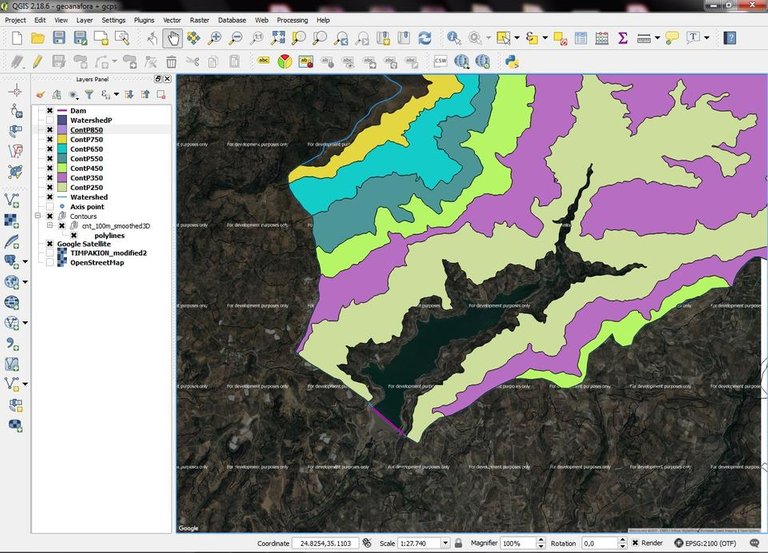Open the Processing menu
Image resolution: width=768 pixels, height=553 pixels.
[292, 19]
